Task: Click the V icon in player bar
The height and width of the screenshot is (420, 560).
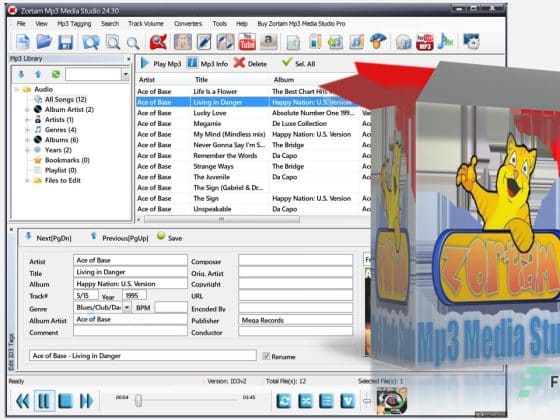Action: [348, 401]
